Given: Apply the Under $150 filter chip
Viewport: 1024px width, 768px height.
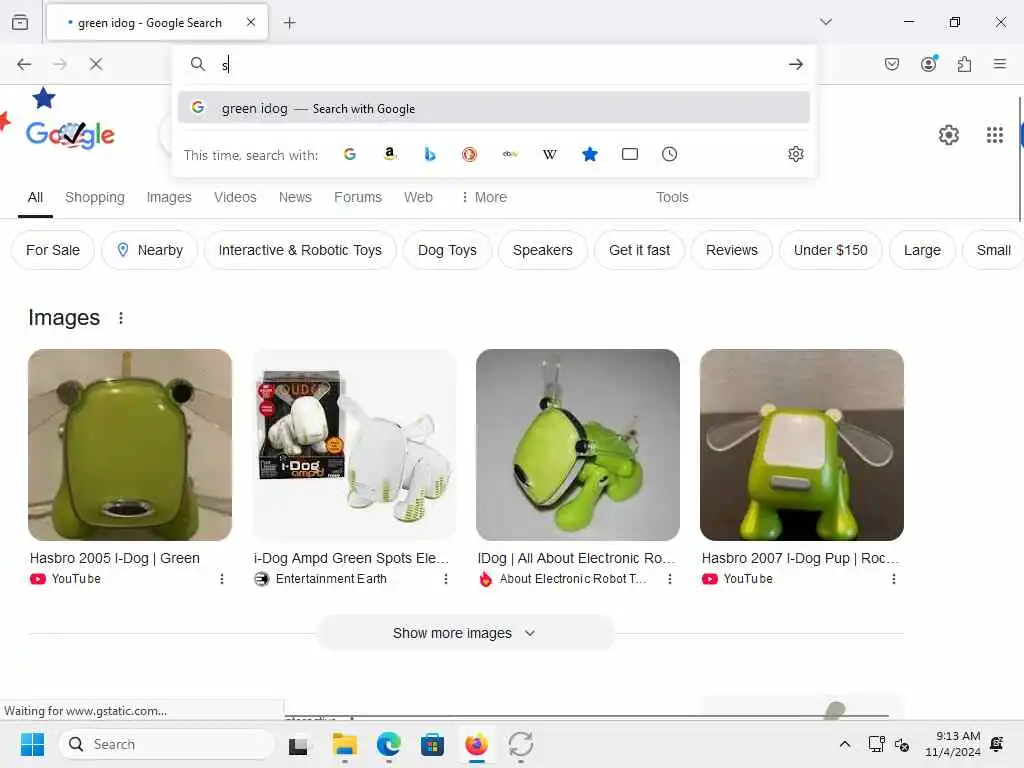Looking at the screenshot, I should click(x=831, y=250).
